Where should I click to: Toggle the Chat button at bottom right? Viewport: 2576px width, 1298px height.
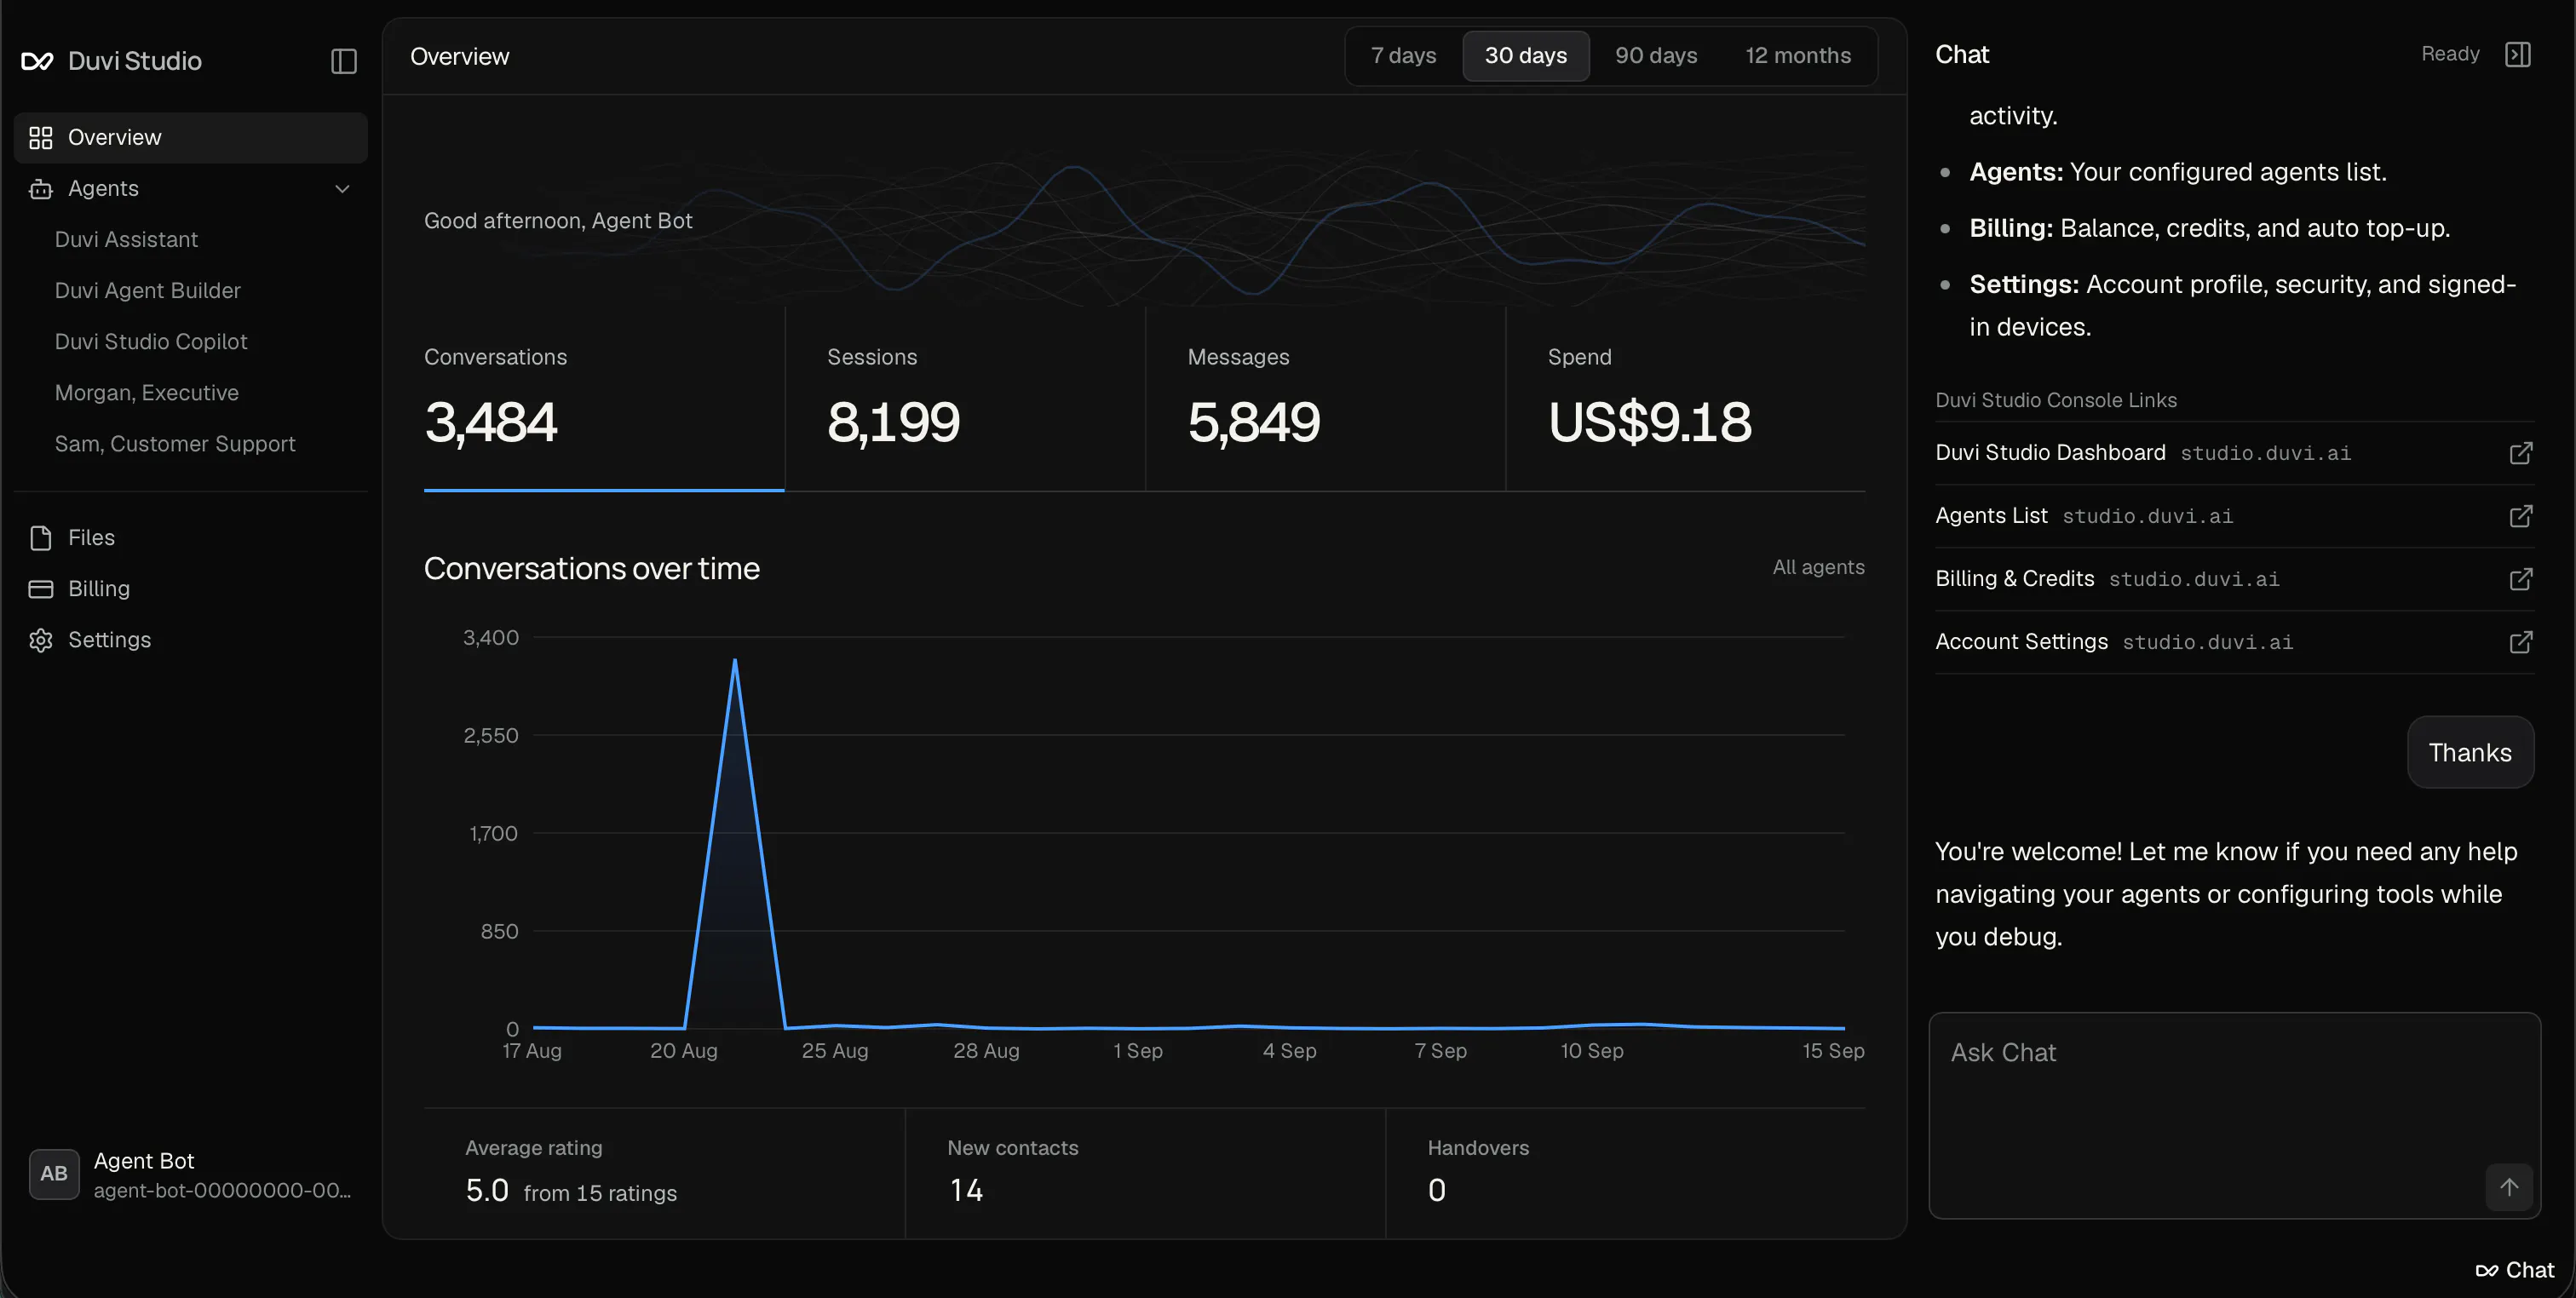click(2514, 1270)
